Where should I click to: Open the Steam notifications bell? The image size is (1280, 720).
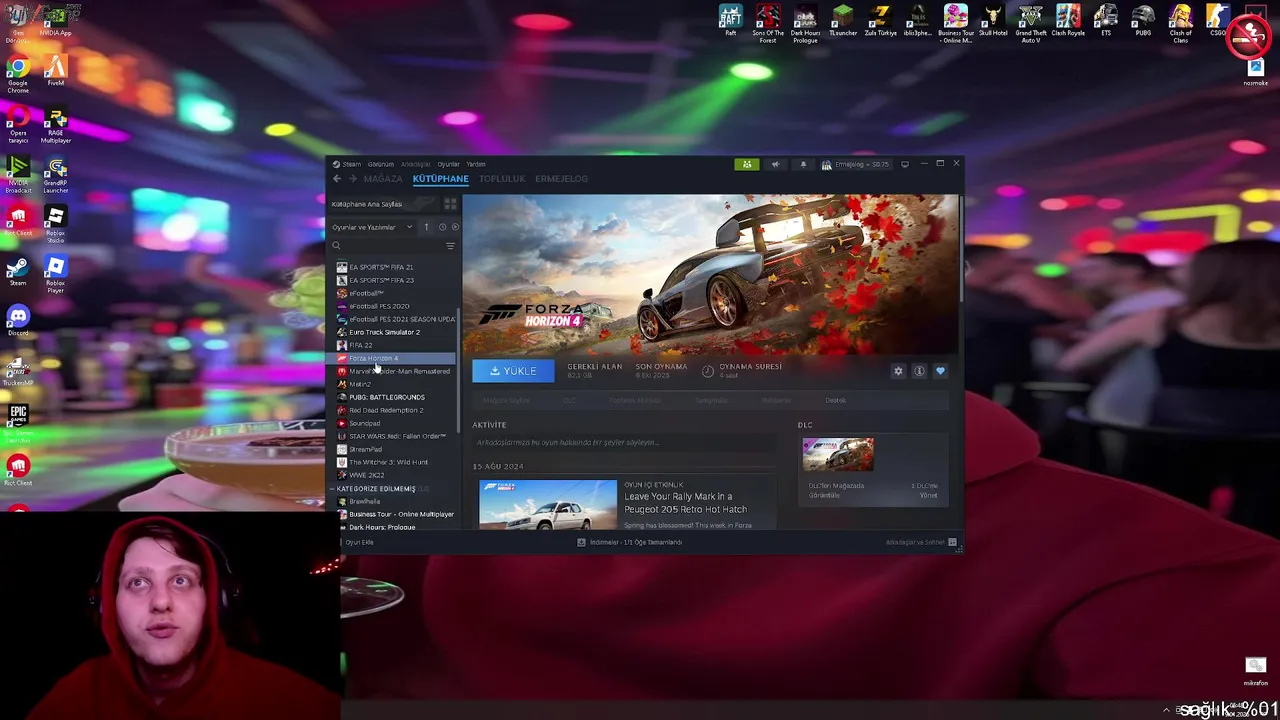(802, 164)
